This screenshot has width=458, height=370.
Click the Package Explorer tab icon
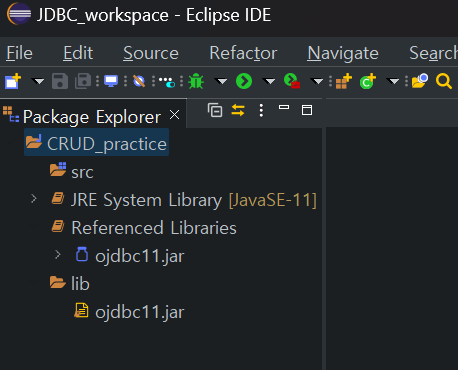[11, 114]
